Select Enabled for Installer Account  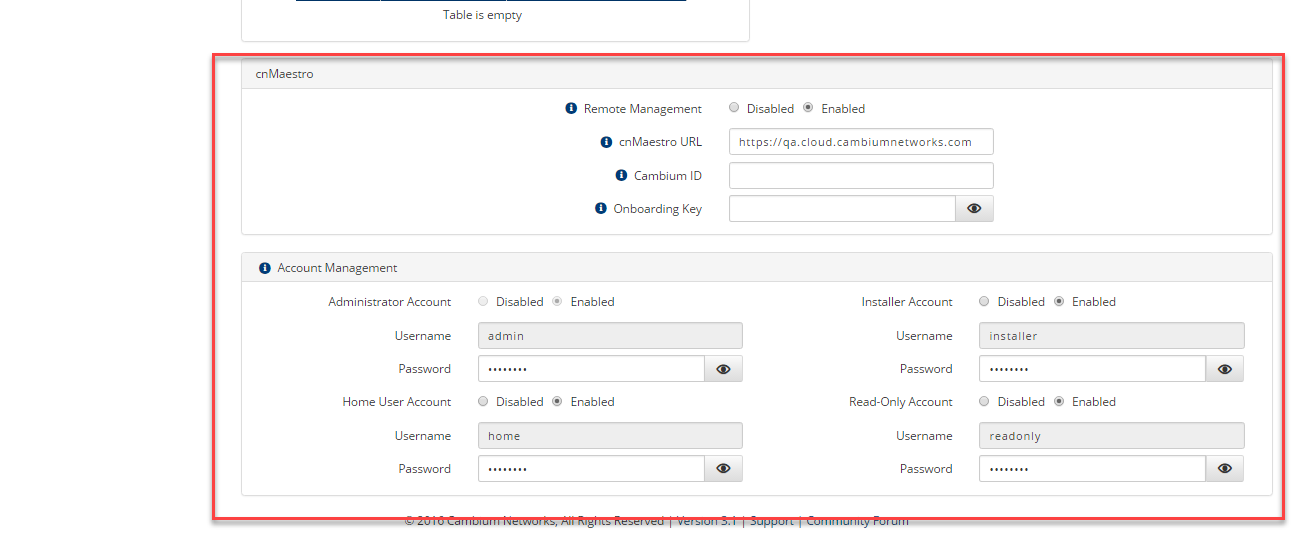(1059, 301)
